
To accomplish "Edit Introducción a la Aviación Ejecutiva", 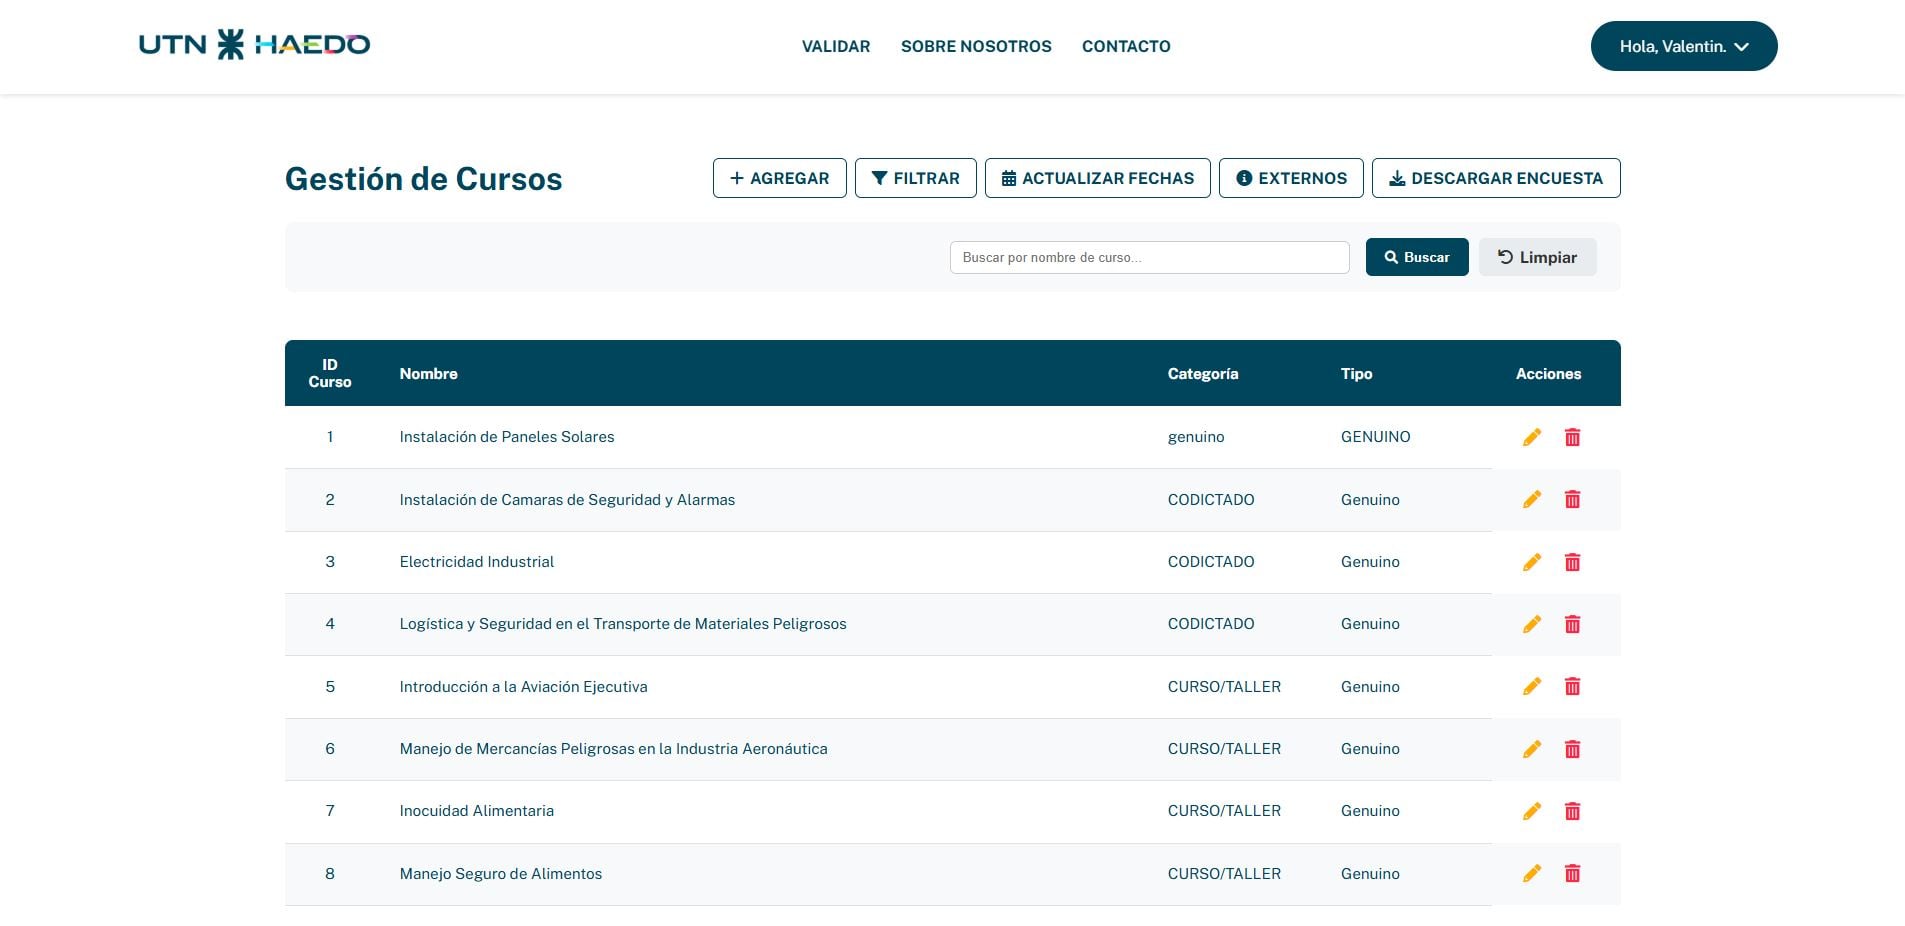I will click(1531, 686).
